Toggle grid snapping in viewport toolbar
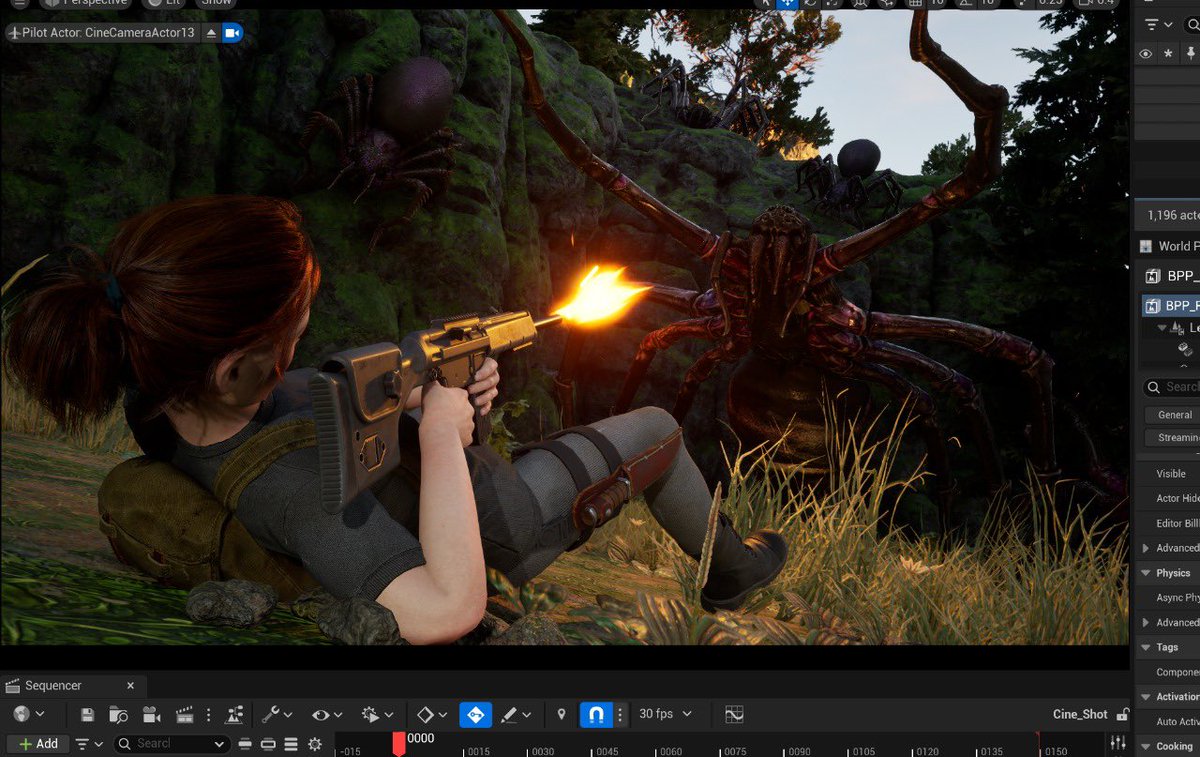Viewport: 1200px width, 757px height. pos(916,3)
